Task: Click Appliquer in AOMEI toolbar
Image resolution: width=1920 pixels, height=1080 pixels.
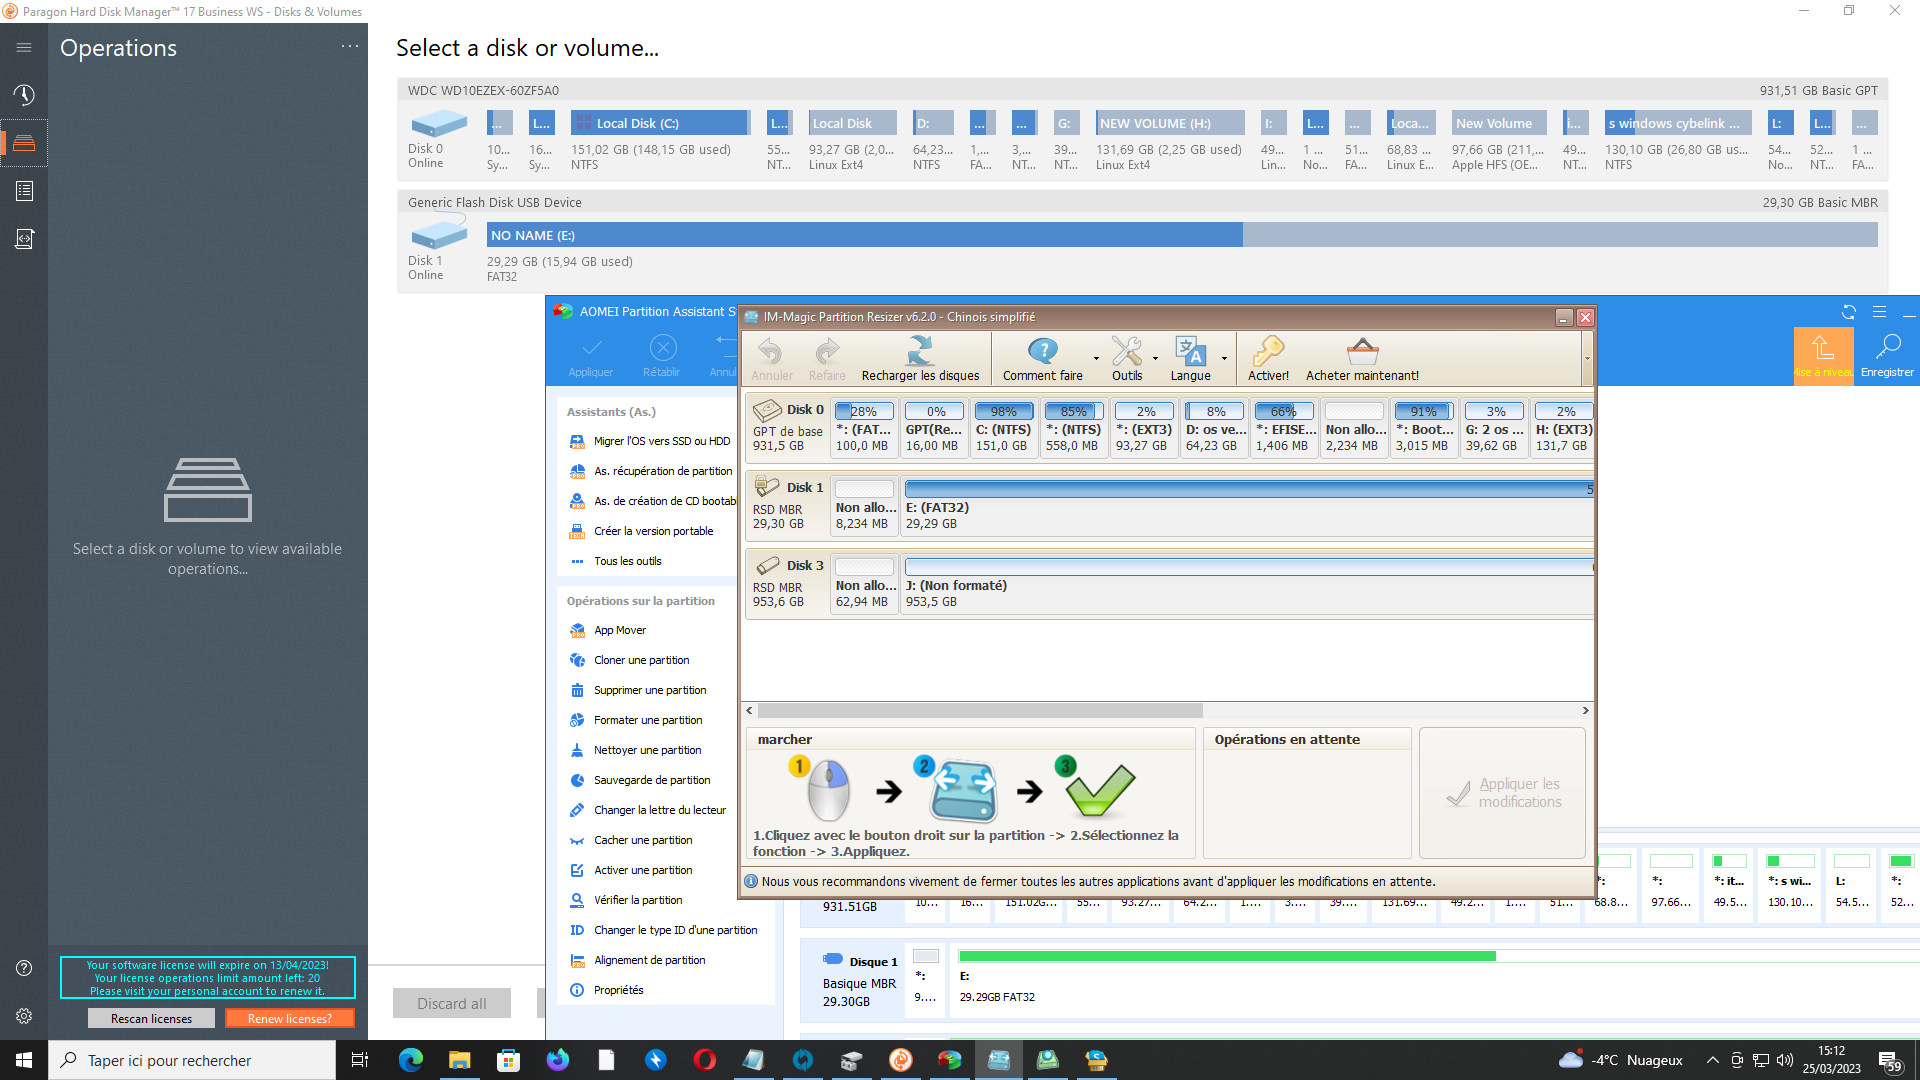Action: (x=591, y=356)
